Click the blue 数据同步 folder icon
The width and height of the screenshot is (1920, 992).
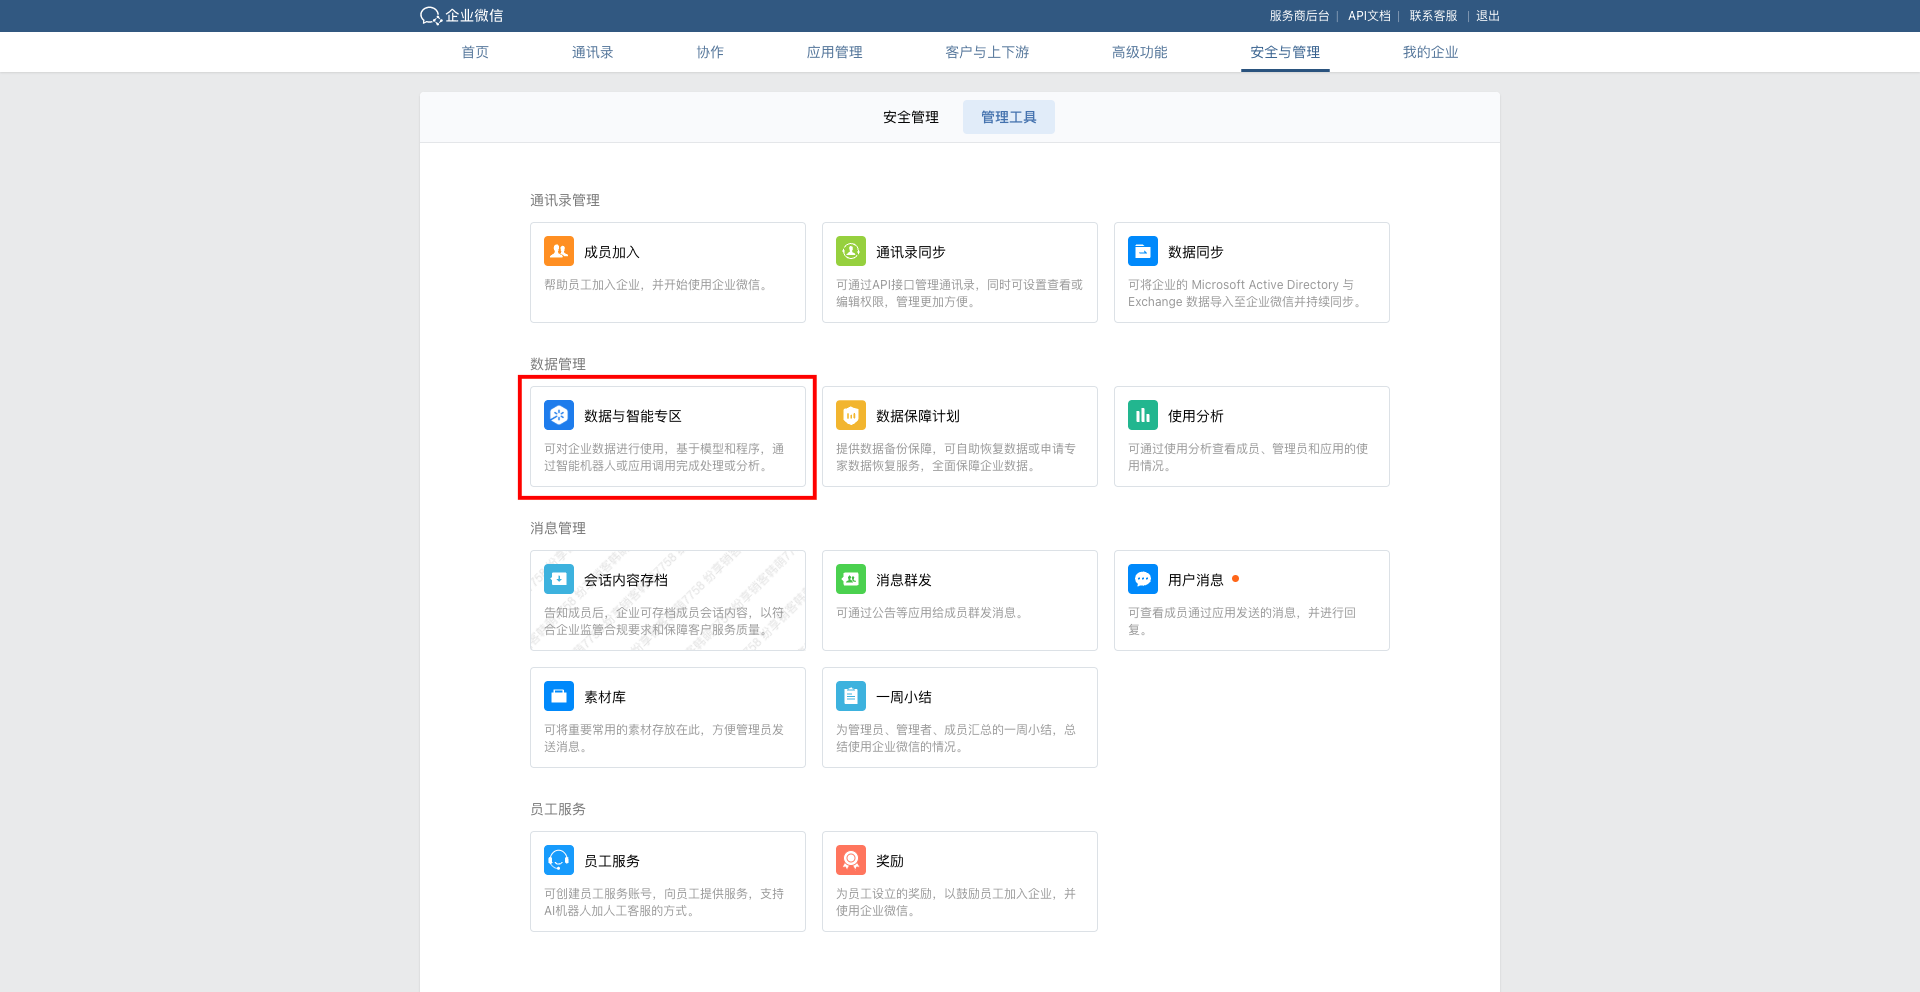tap(1142, 251)
